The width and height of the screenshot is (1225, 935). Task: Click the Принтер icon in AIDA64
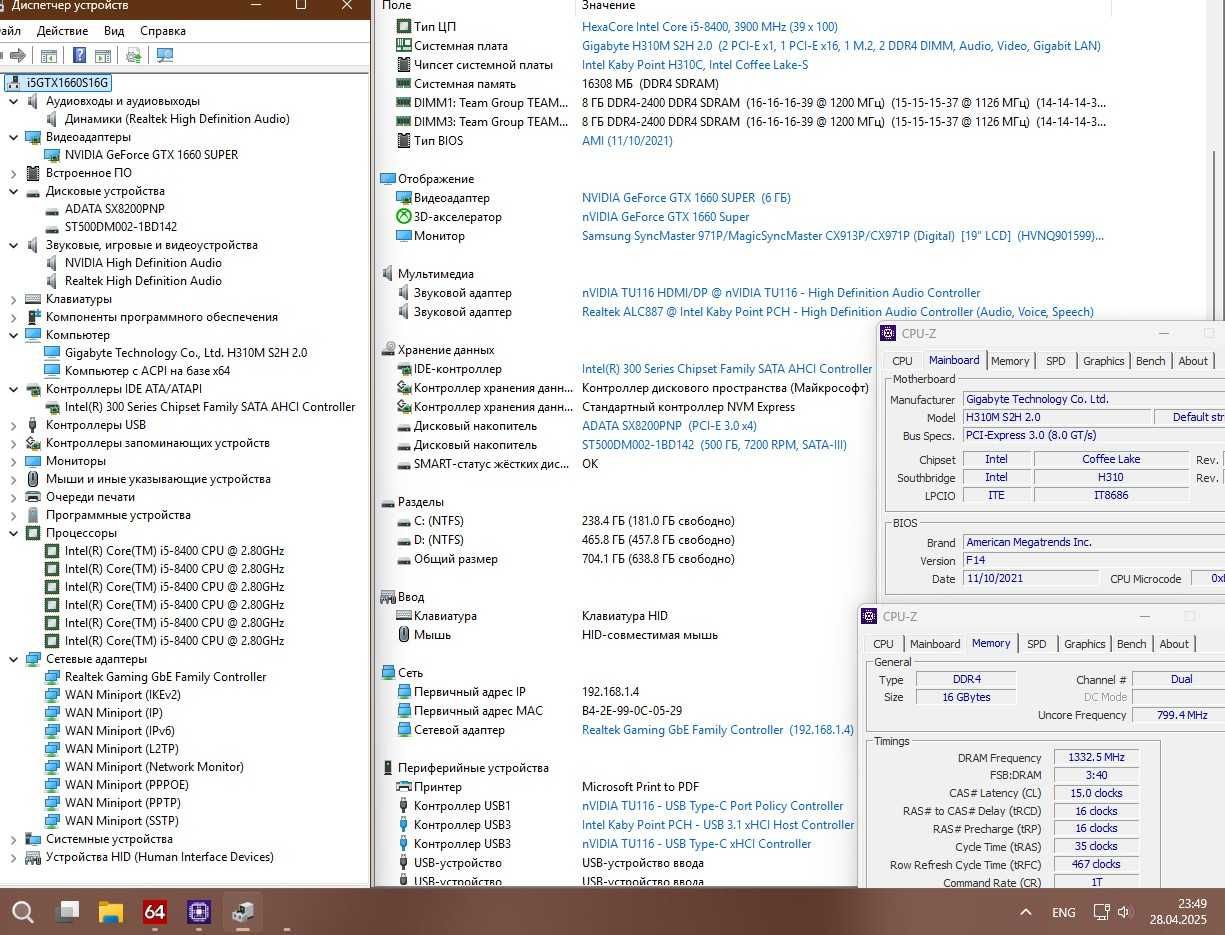[x=404, y=787]
